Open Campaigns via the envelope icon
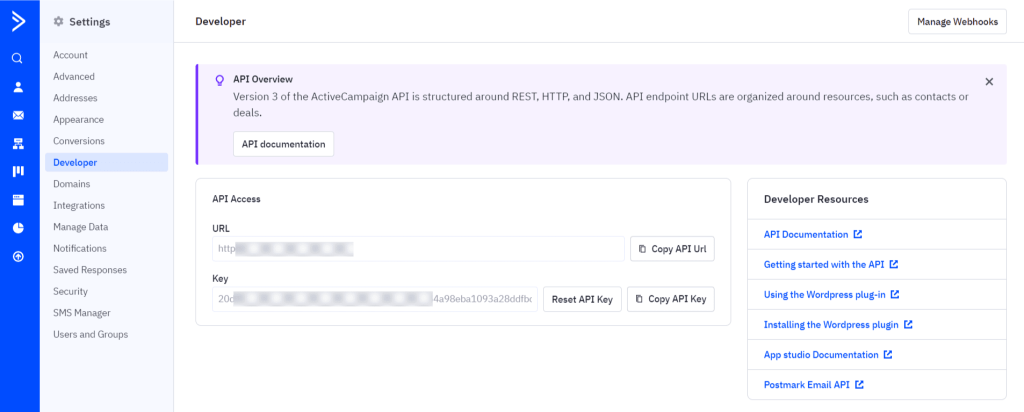 click(x=18, y=115)
